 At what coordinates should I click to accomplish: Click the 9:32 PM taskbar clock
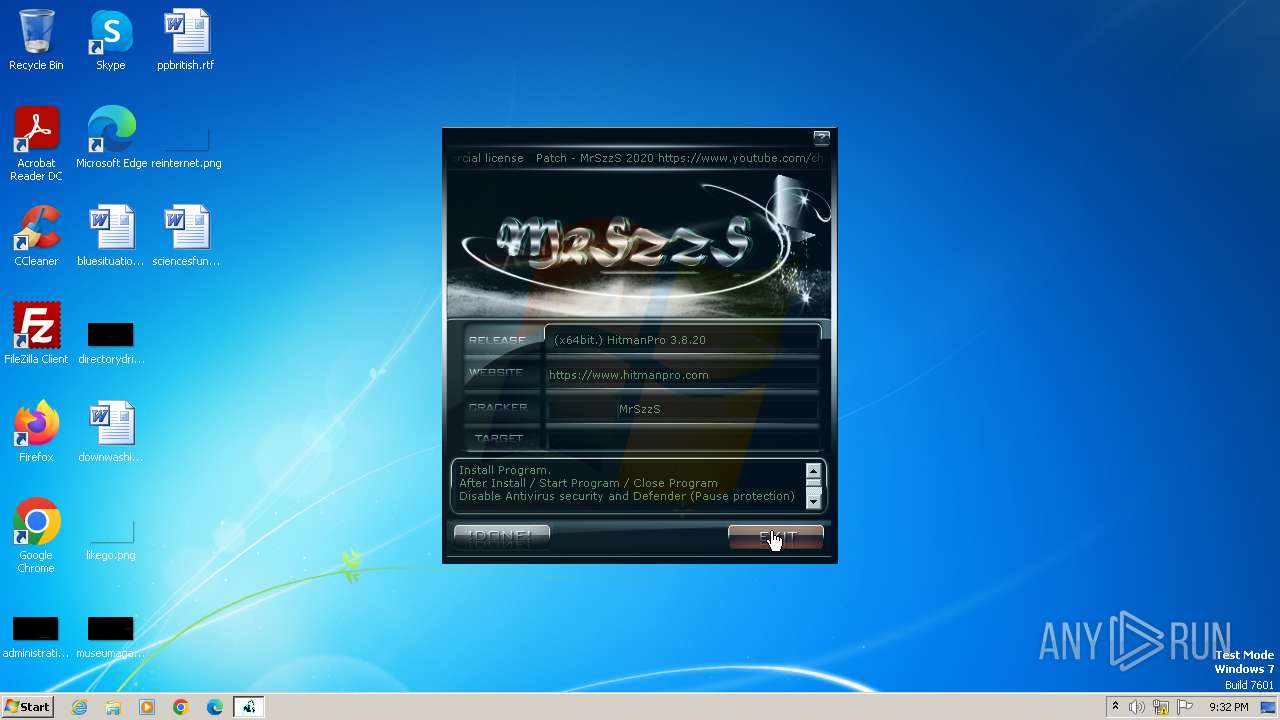(1228, 707)
